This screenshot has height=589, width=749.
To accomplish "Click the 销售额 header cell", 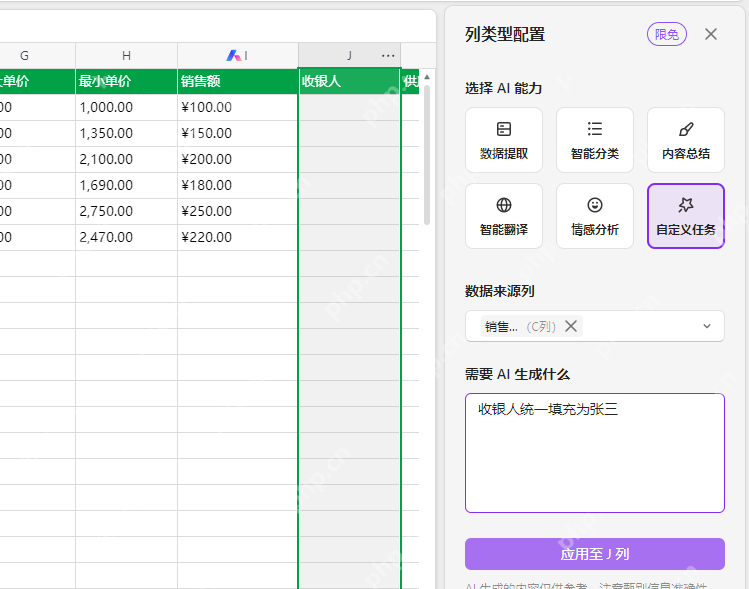I will point(237,81).
